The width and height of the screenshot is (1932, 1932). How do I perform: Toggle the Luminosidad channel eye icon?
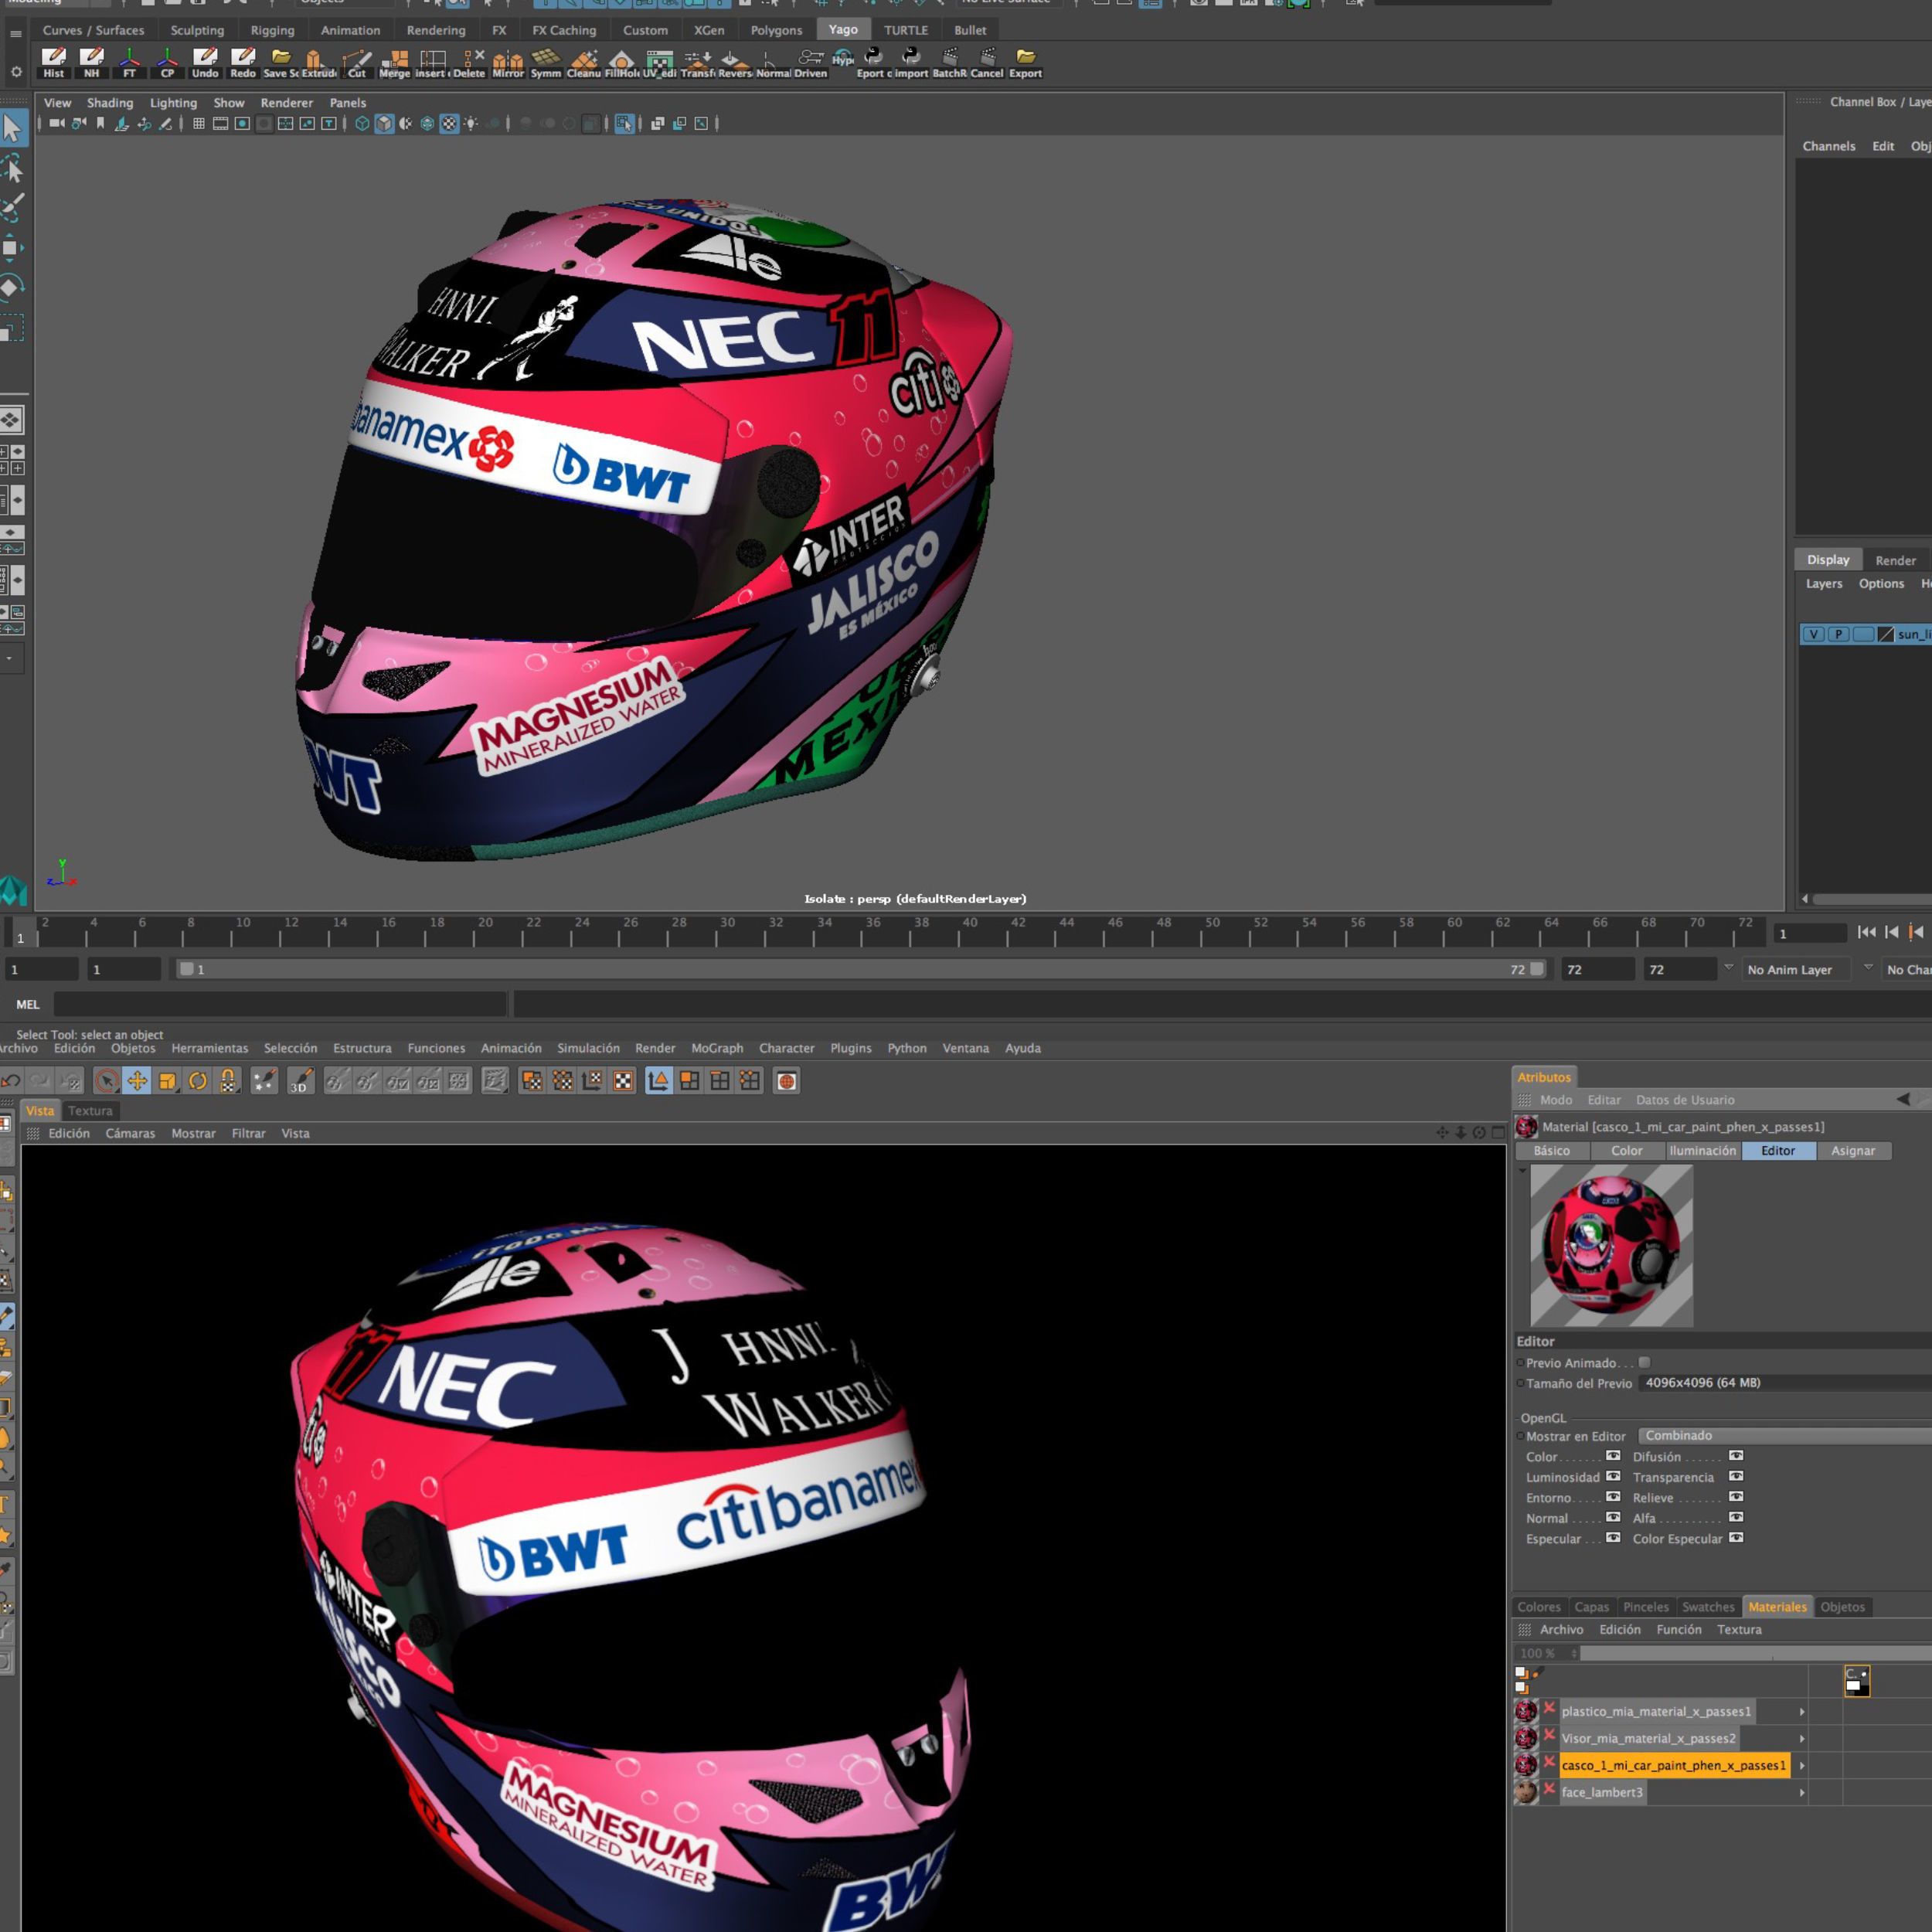(x=1613, y=1476)
